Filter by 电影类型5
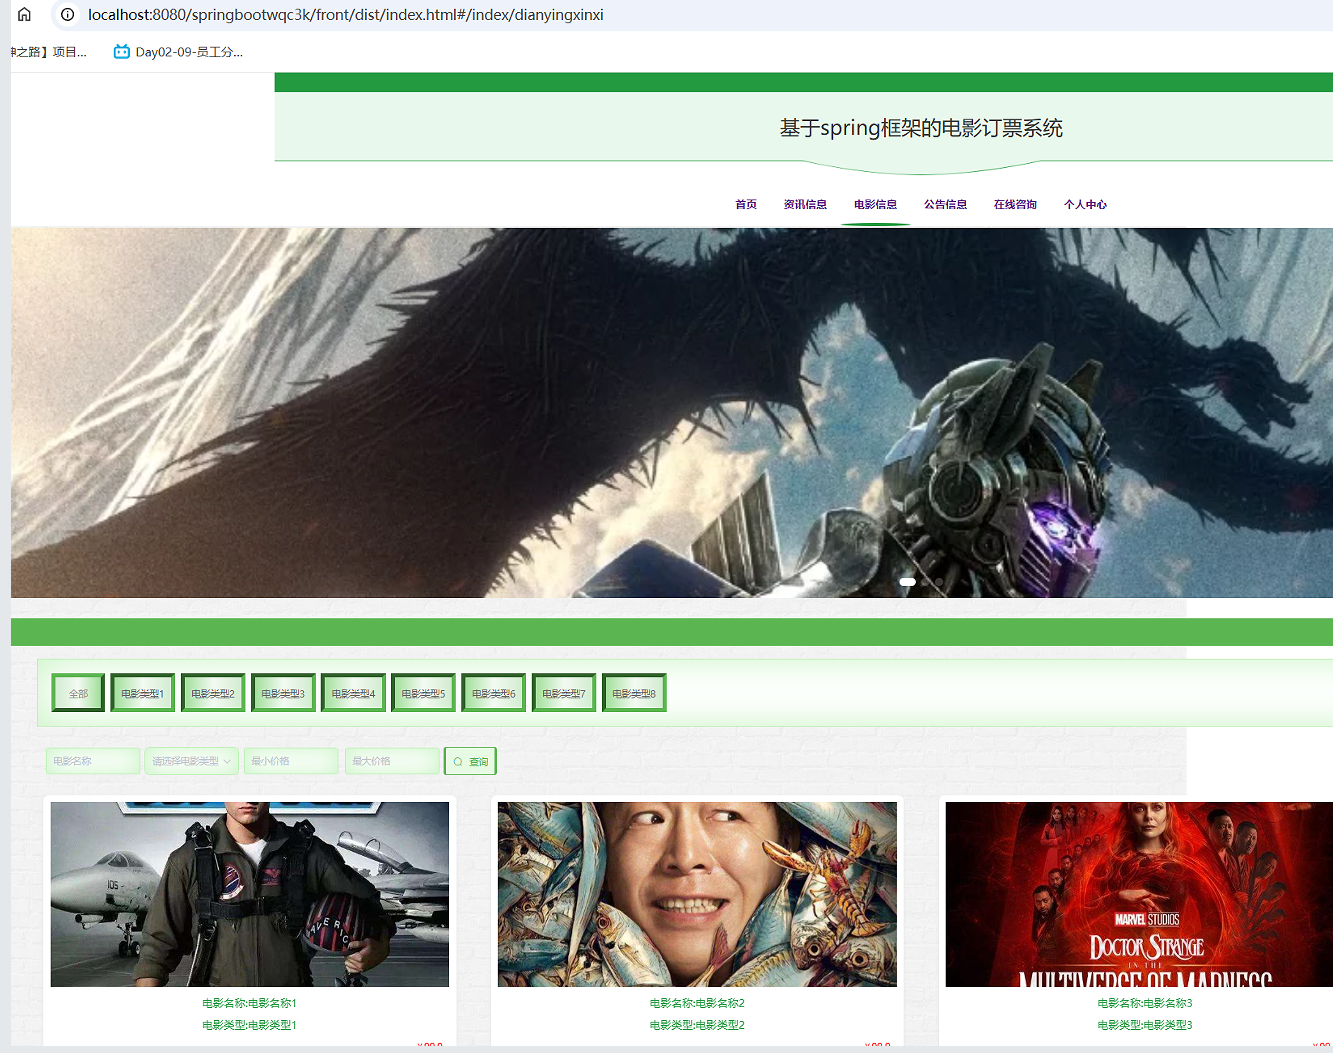The width and height of the screenshot is (1333, 1053). 423,693
